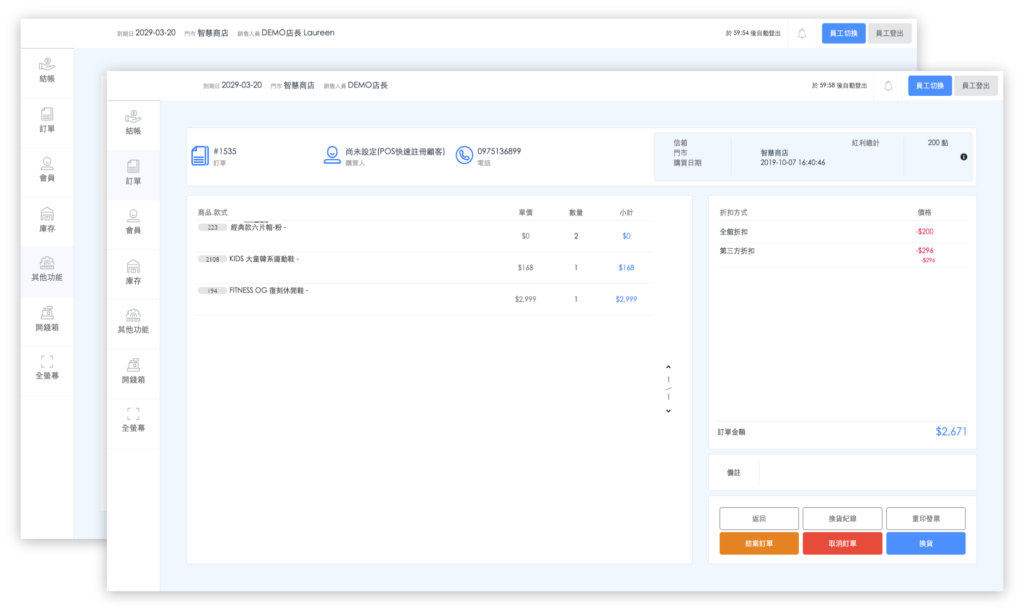Image resolution: width=1024 pixels, height=614 pixels.
Task: Click the up arrow of the item list pager
Action: tap(668, 367)
